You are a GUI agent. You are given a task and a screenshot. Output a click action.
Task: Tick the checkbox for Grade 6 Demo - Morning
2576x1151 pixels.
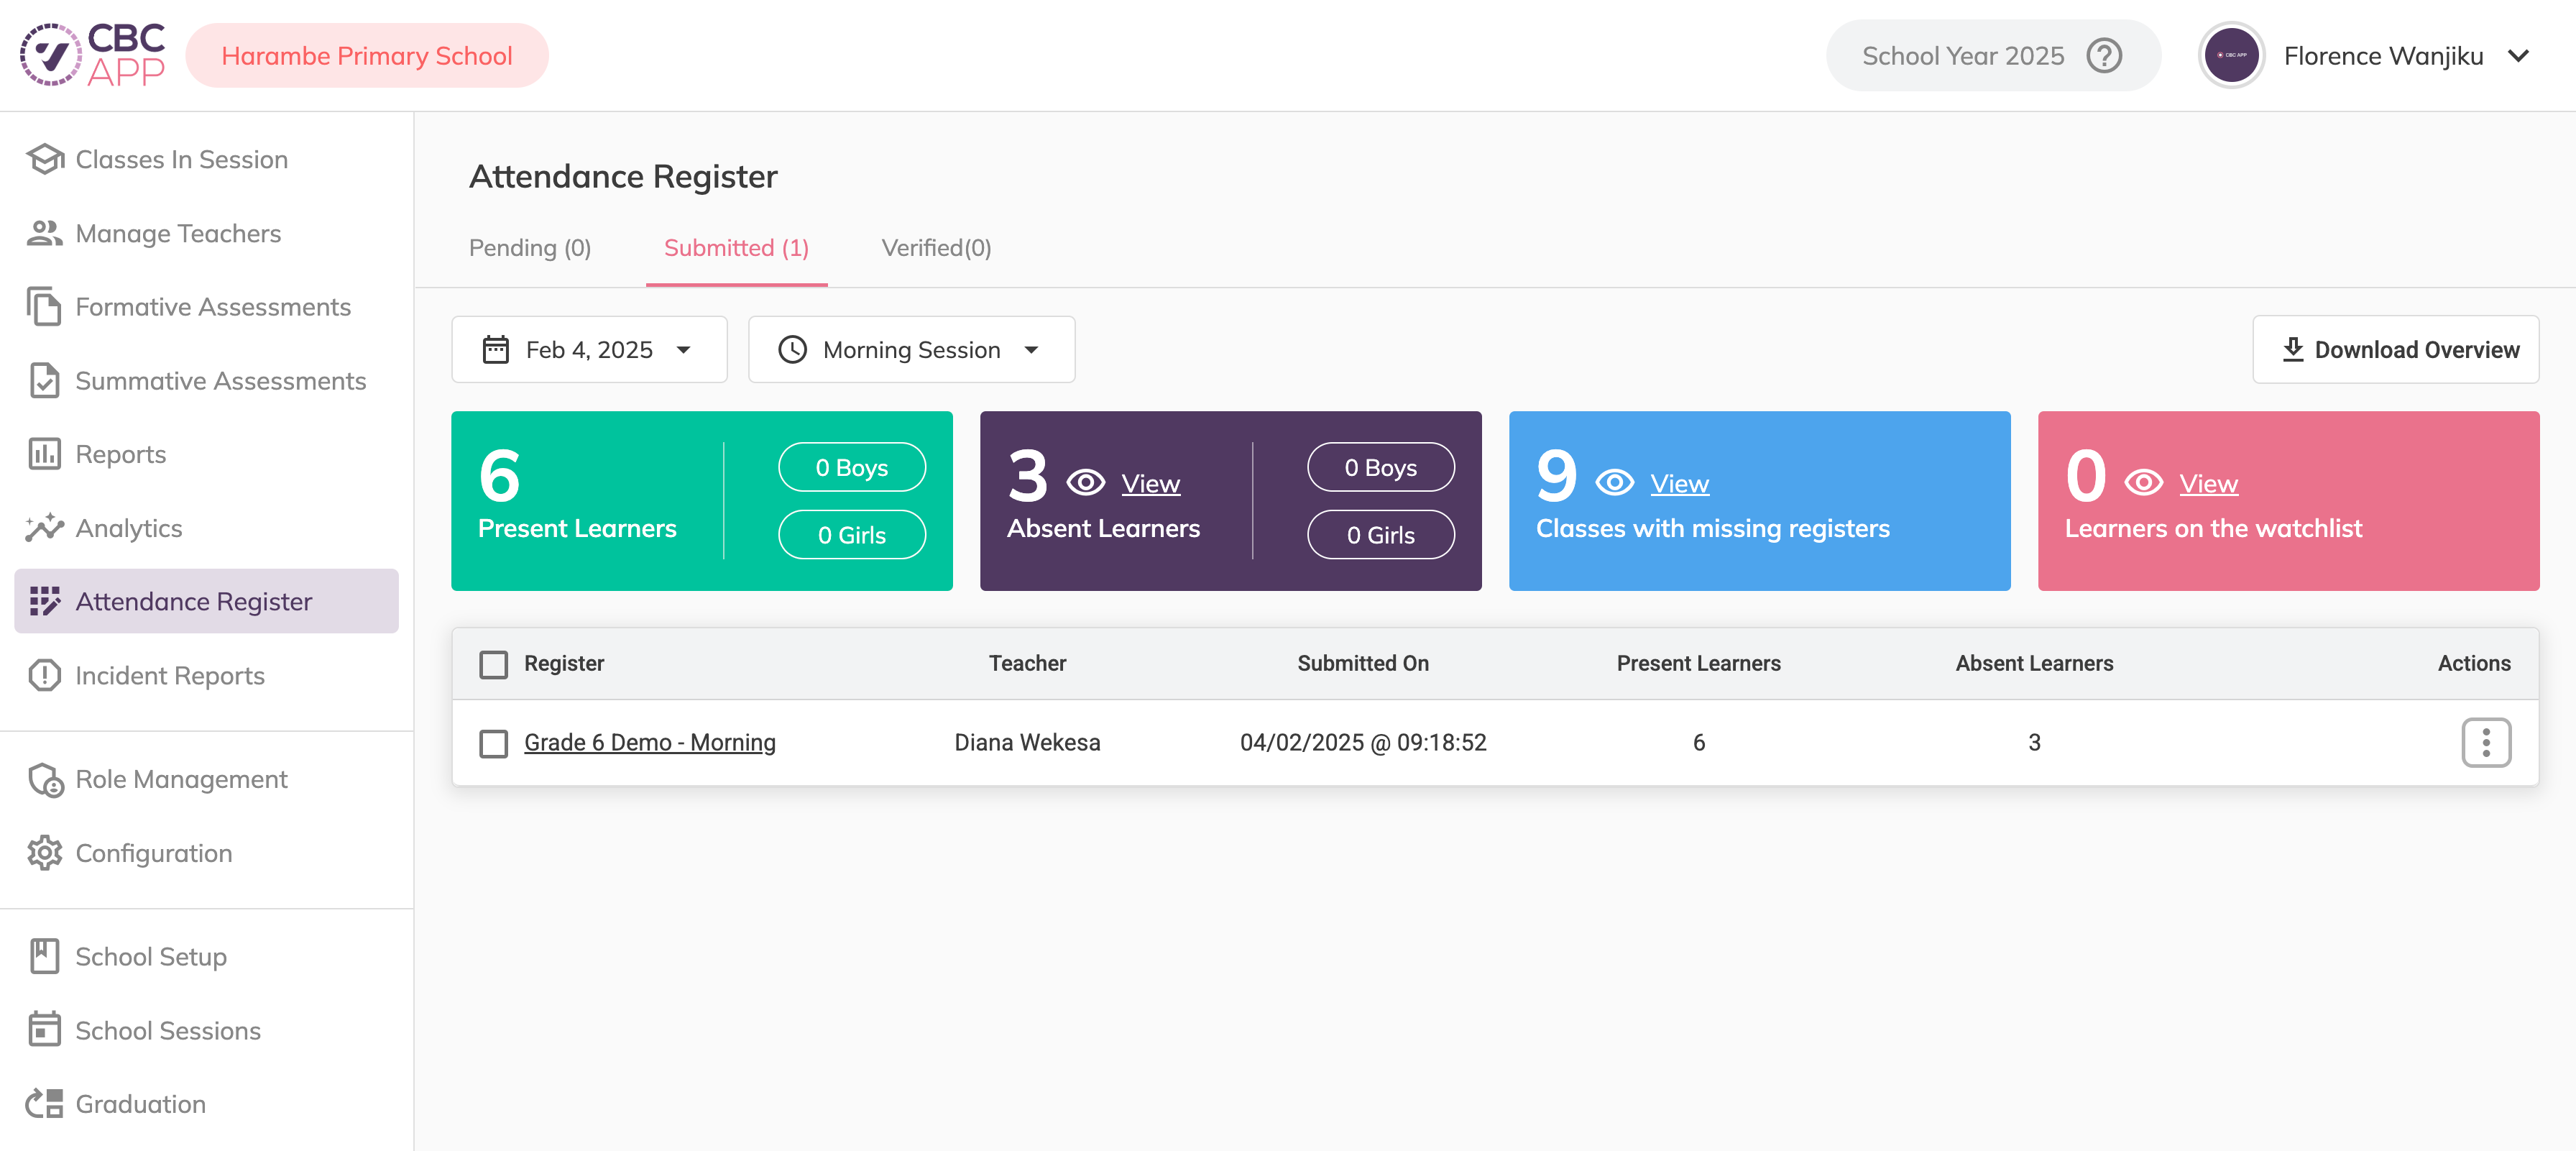coord(494,743)
